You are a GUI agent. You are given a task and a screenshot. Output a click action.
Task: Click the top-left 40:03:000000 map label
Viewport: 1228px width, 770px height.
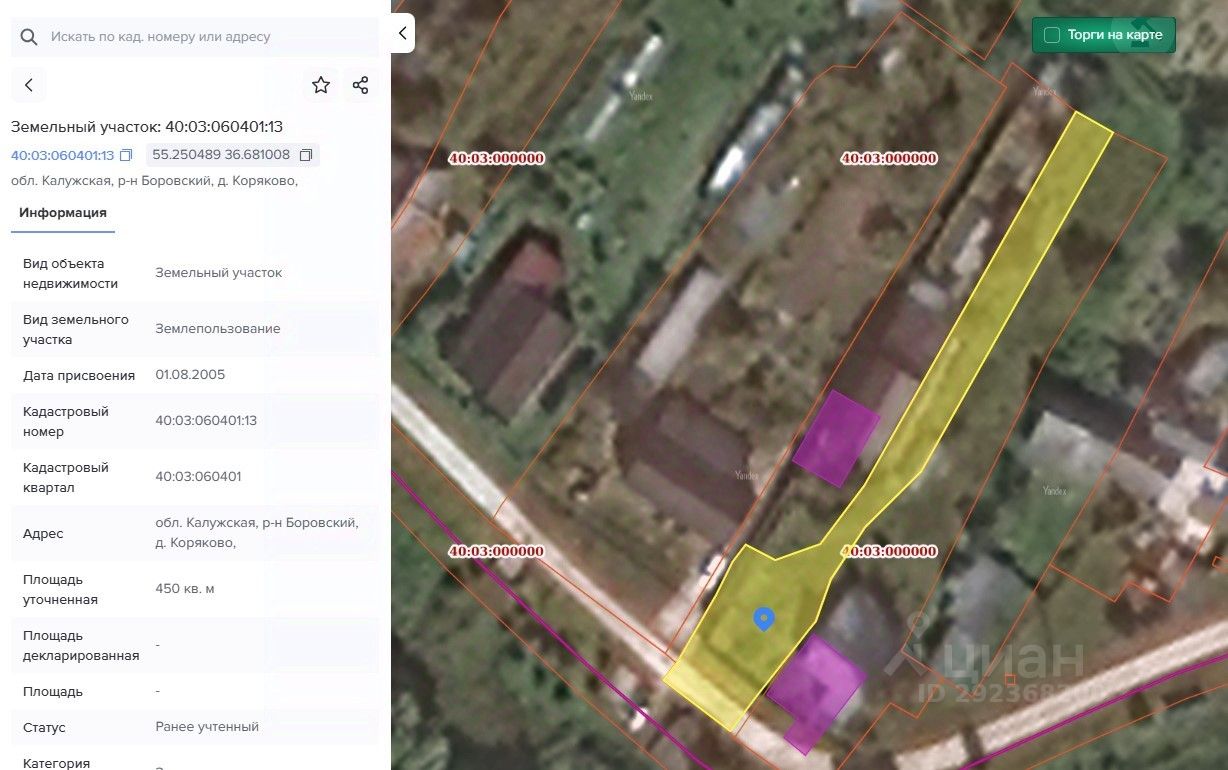tap(496, 158)
